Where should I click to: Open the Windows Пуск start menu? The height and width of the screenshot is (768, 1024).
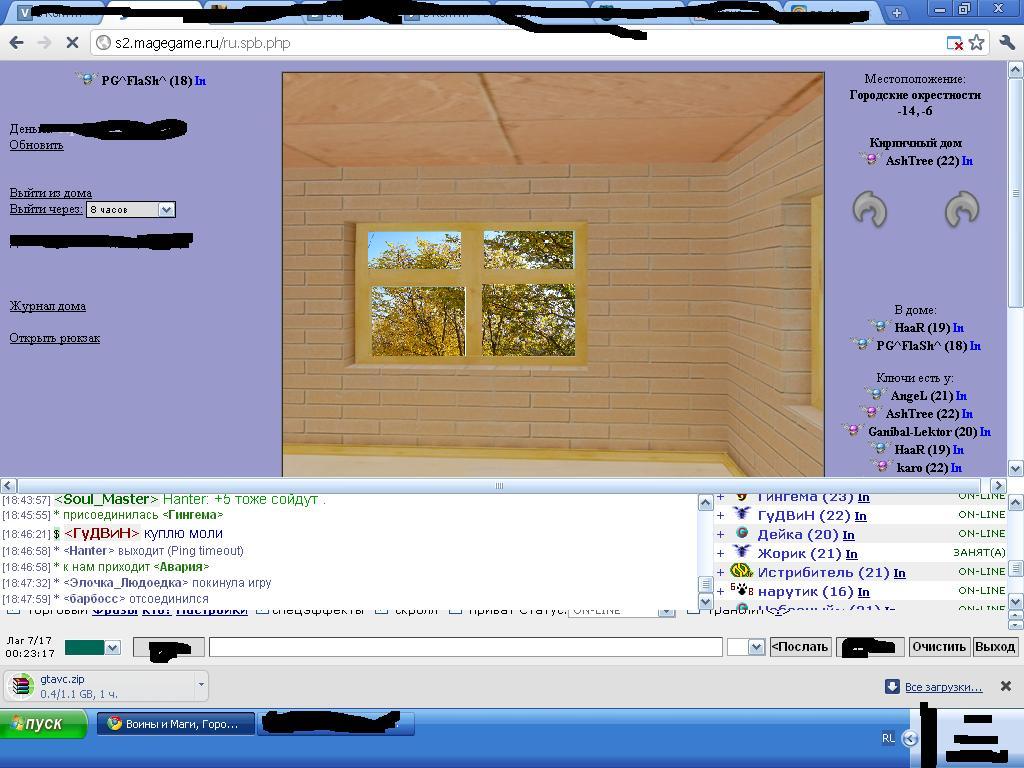click(43, 724)
